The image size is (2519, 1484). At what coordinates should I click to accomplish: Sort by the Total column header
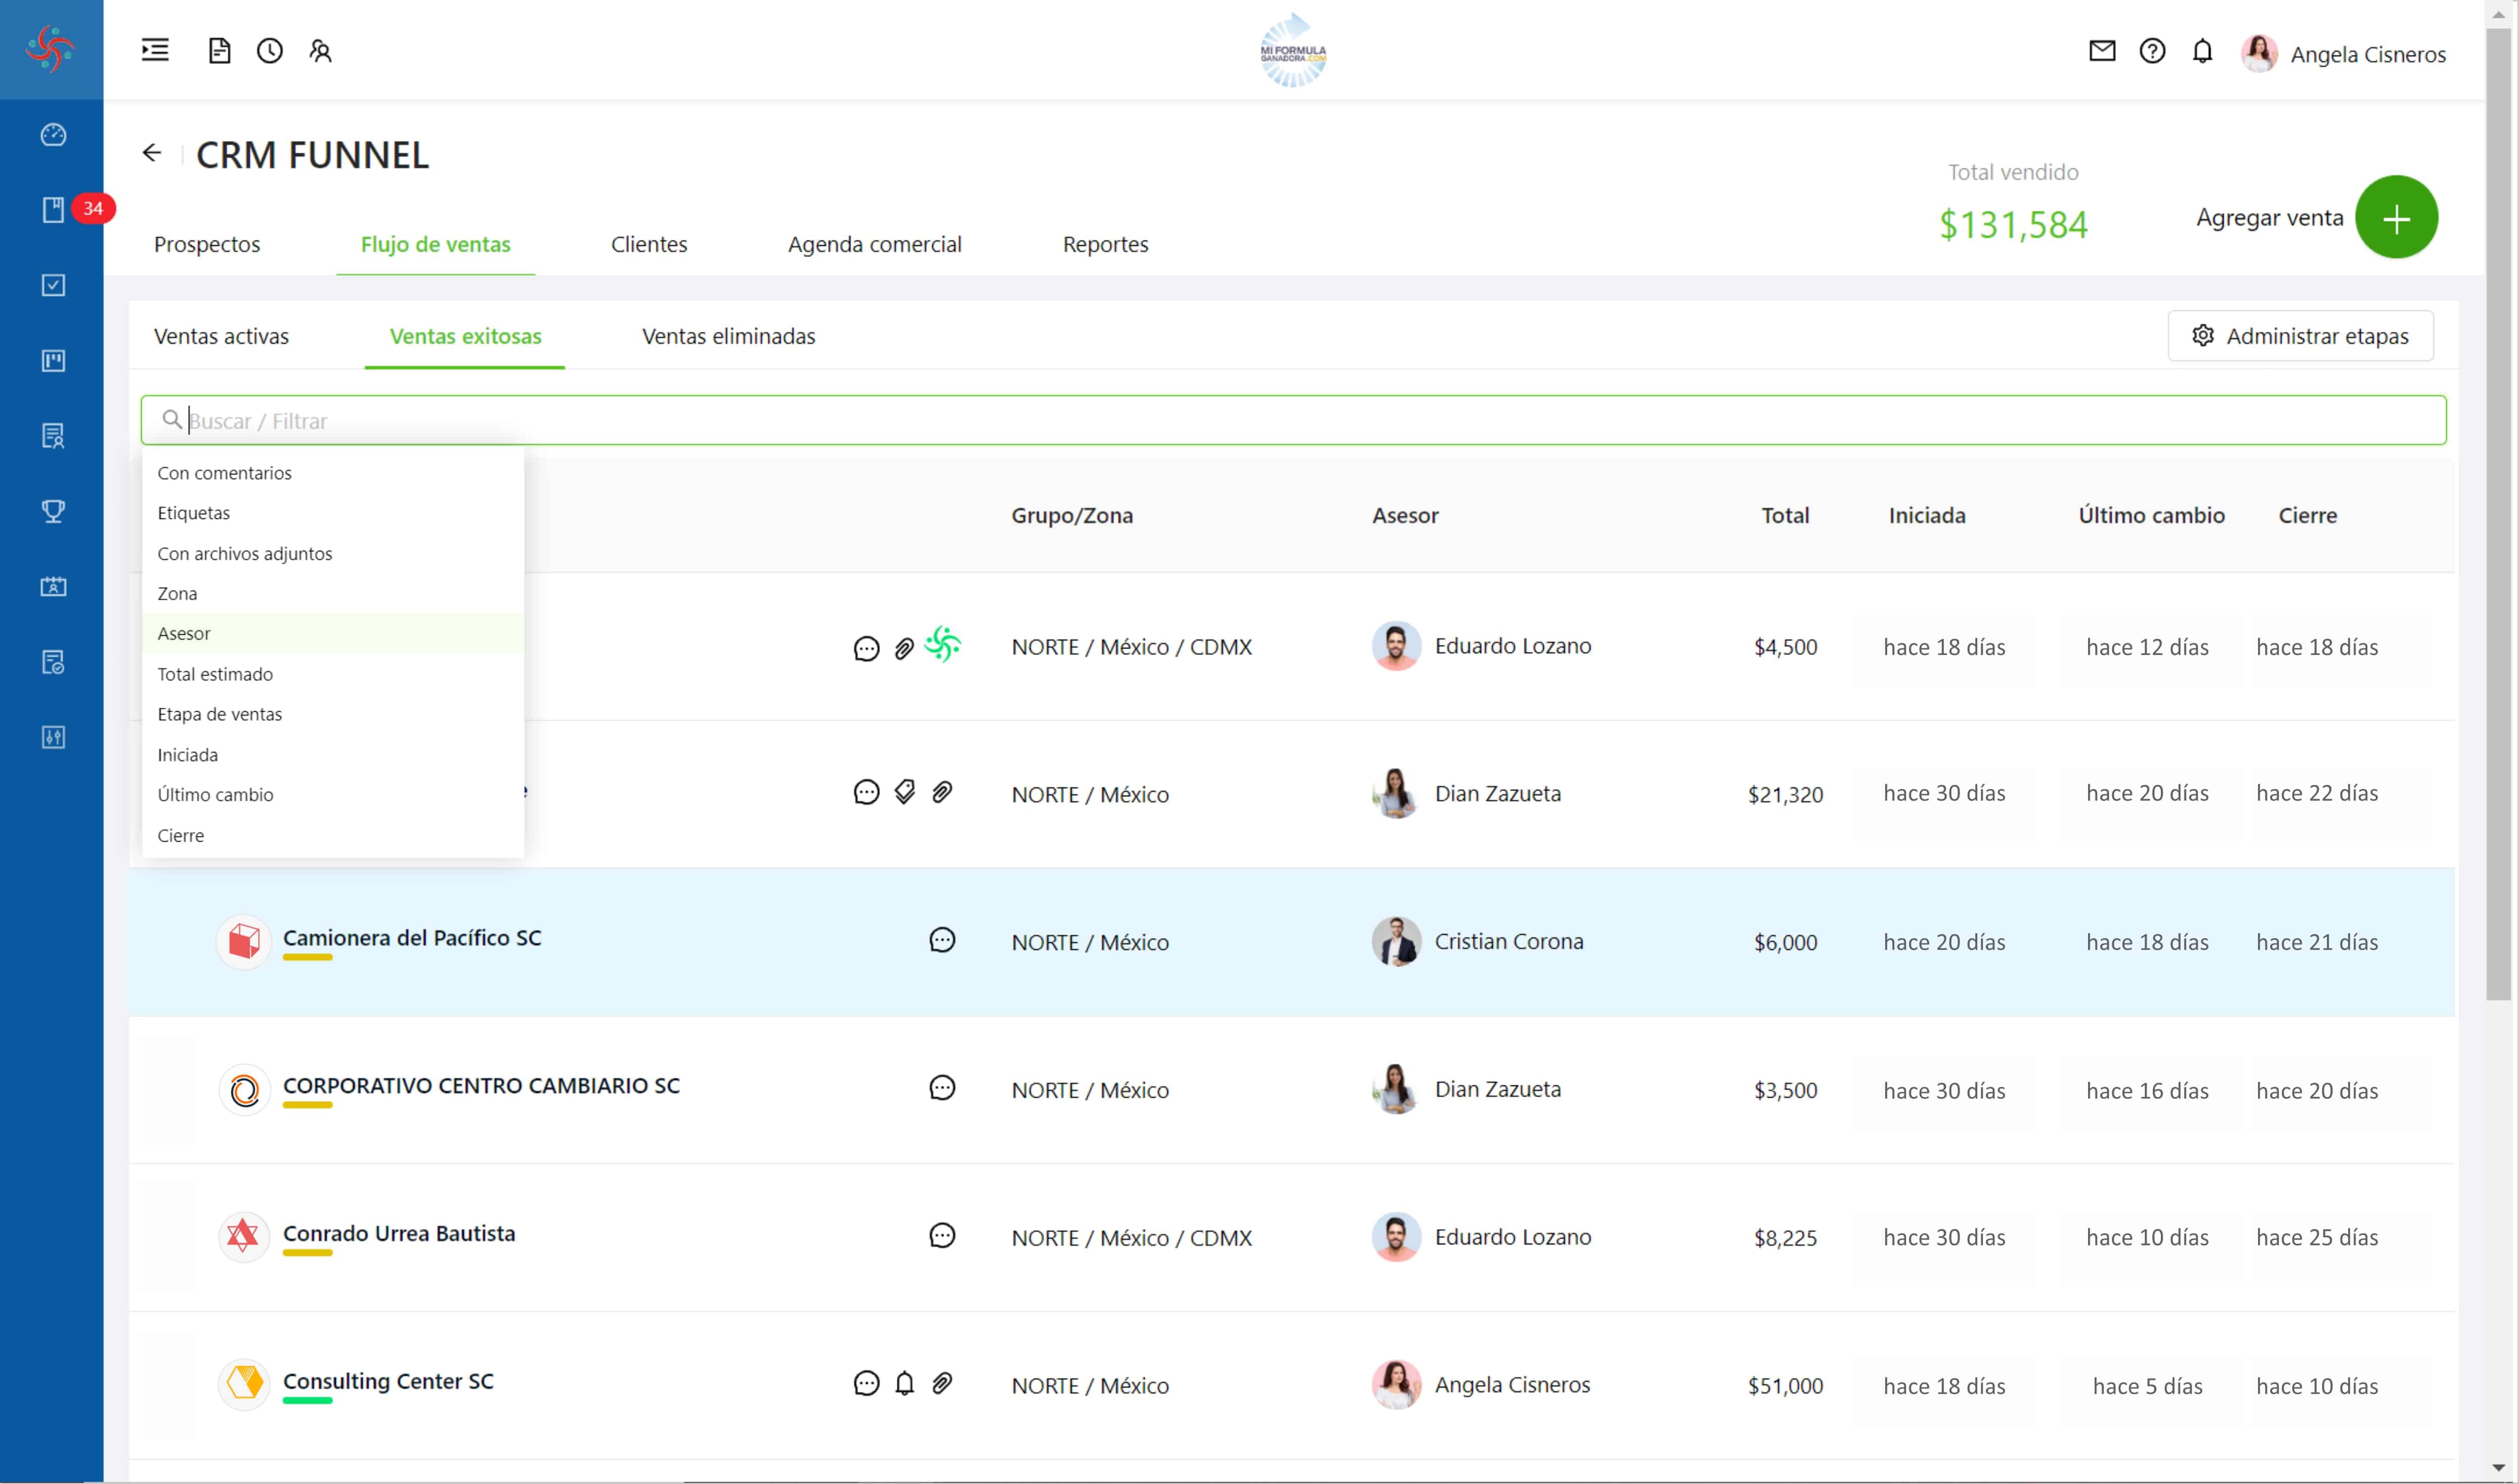coord(1785,515)
